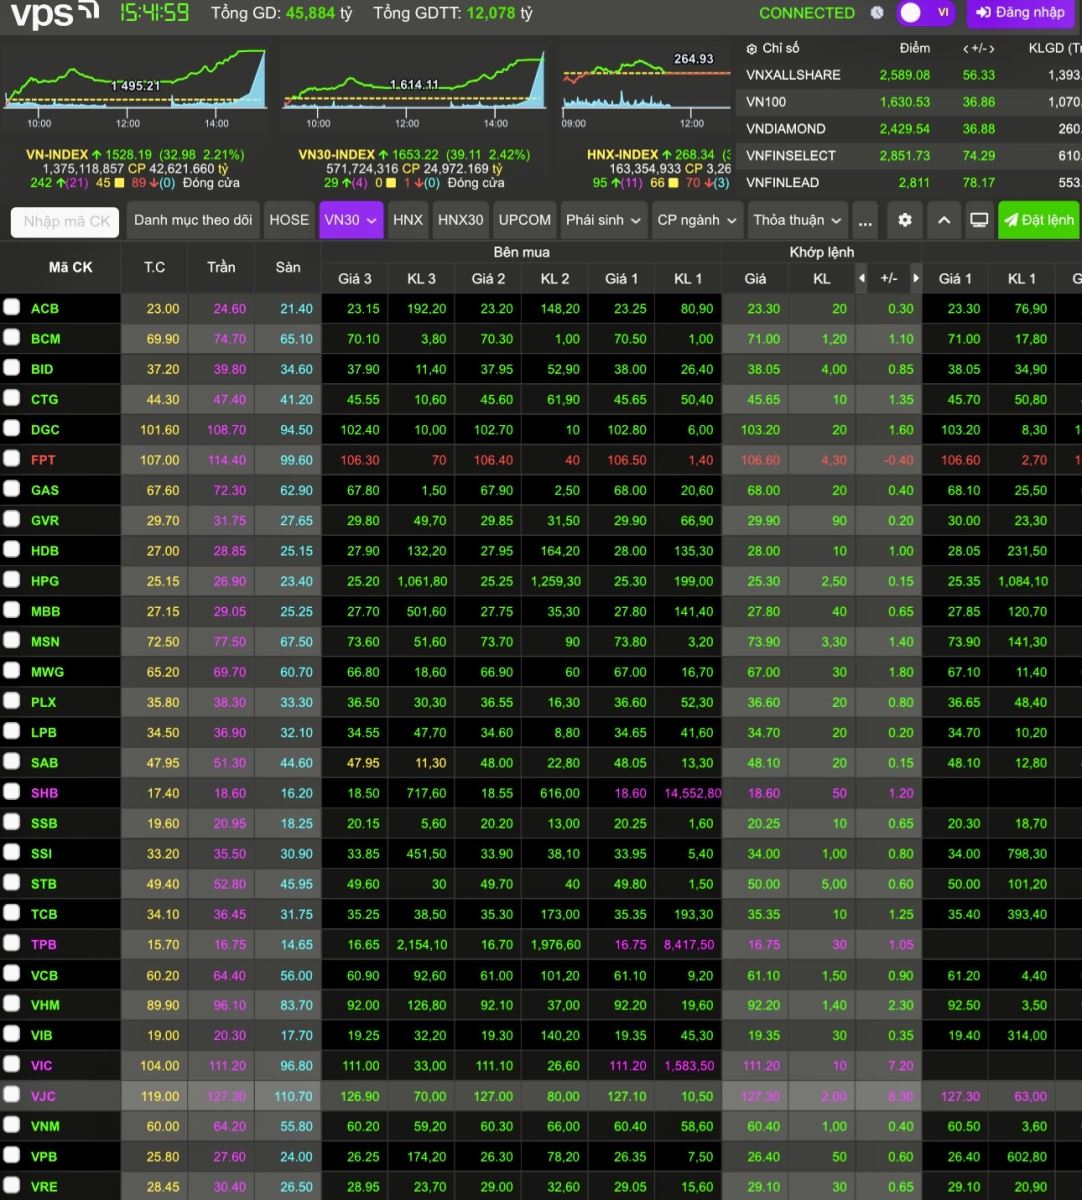
Task: Select the UPCOM tab
Action: tap(525, 220)
